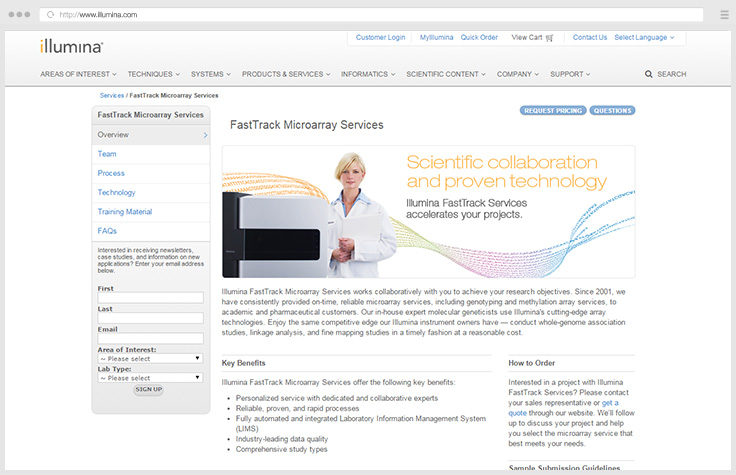Expand the Select Language dropdown

click(x=644, y=37)
